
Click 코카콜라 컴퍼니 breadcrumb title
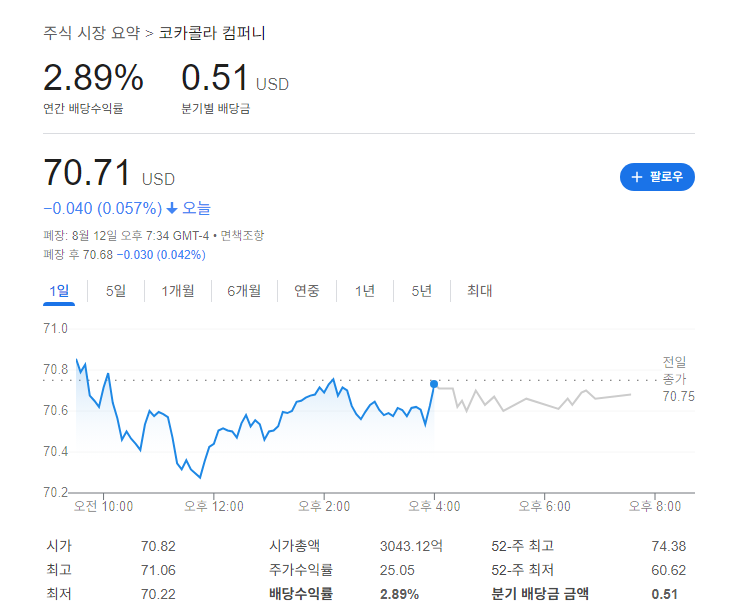coord(212,33)
